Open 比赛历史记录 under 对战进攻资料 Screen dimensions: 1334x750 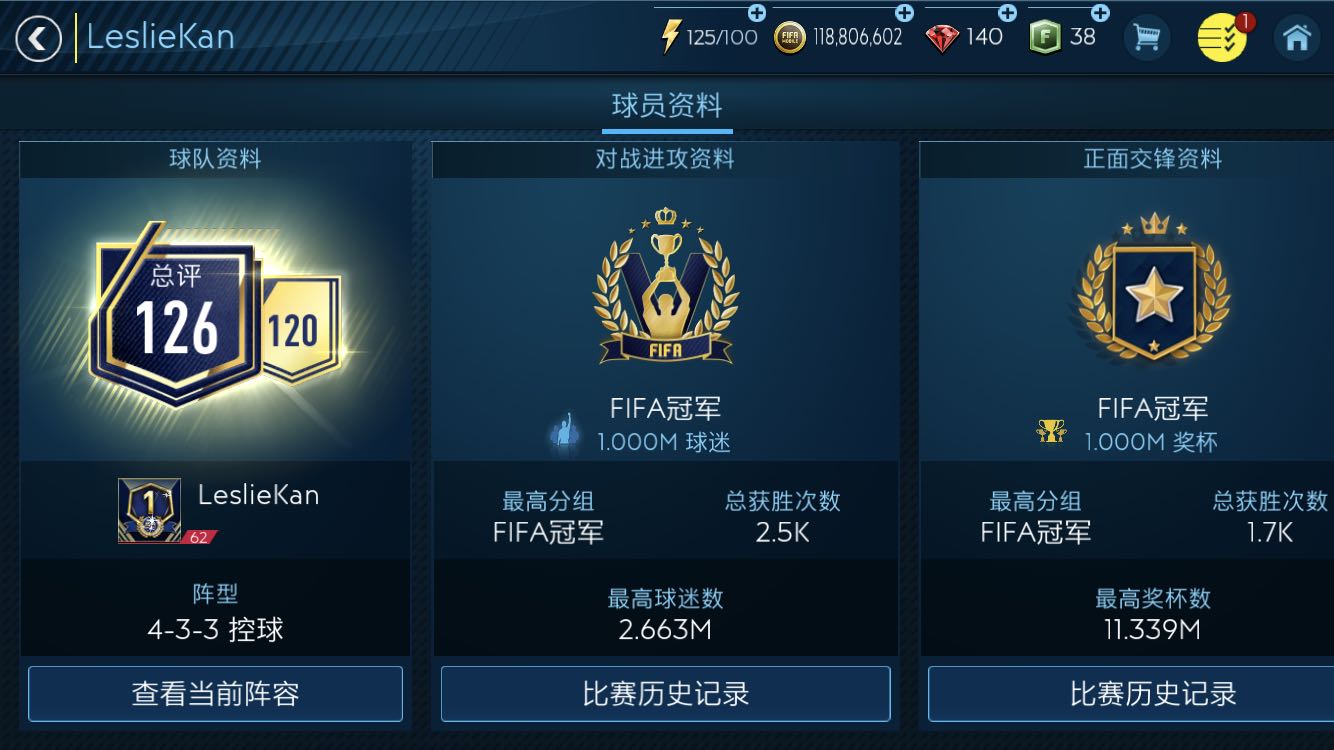[x=666, y=694]
